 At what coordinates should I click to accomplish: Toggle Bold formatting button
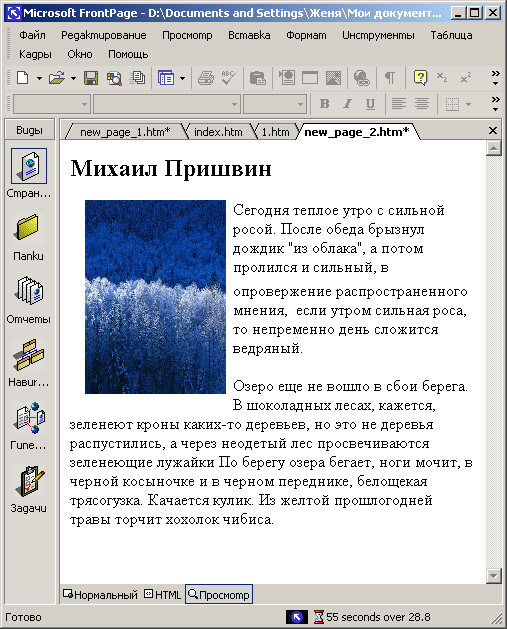click(324, 104)
